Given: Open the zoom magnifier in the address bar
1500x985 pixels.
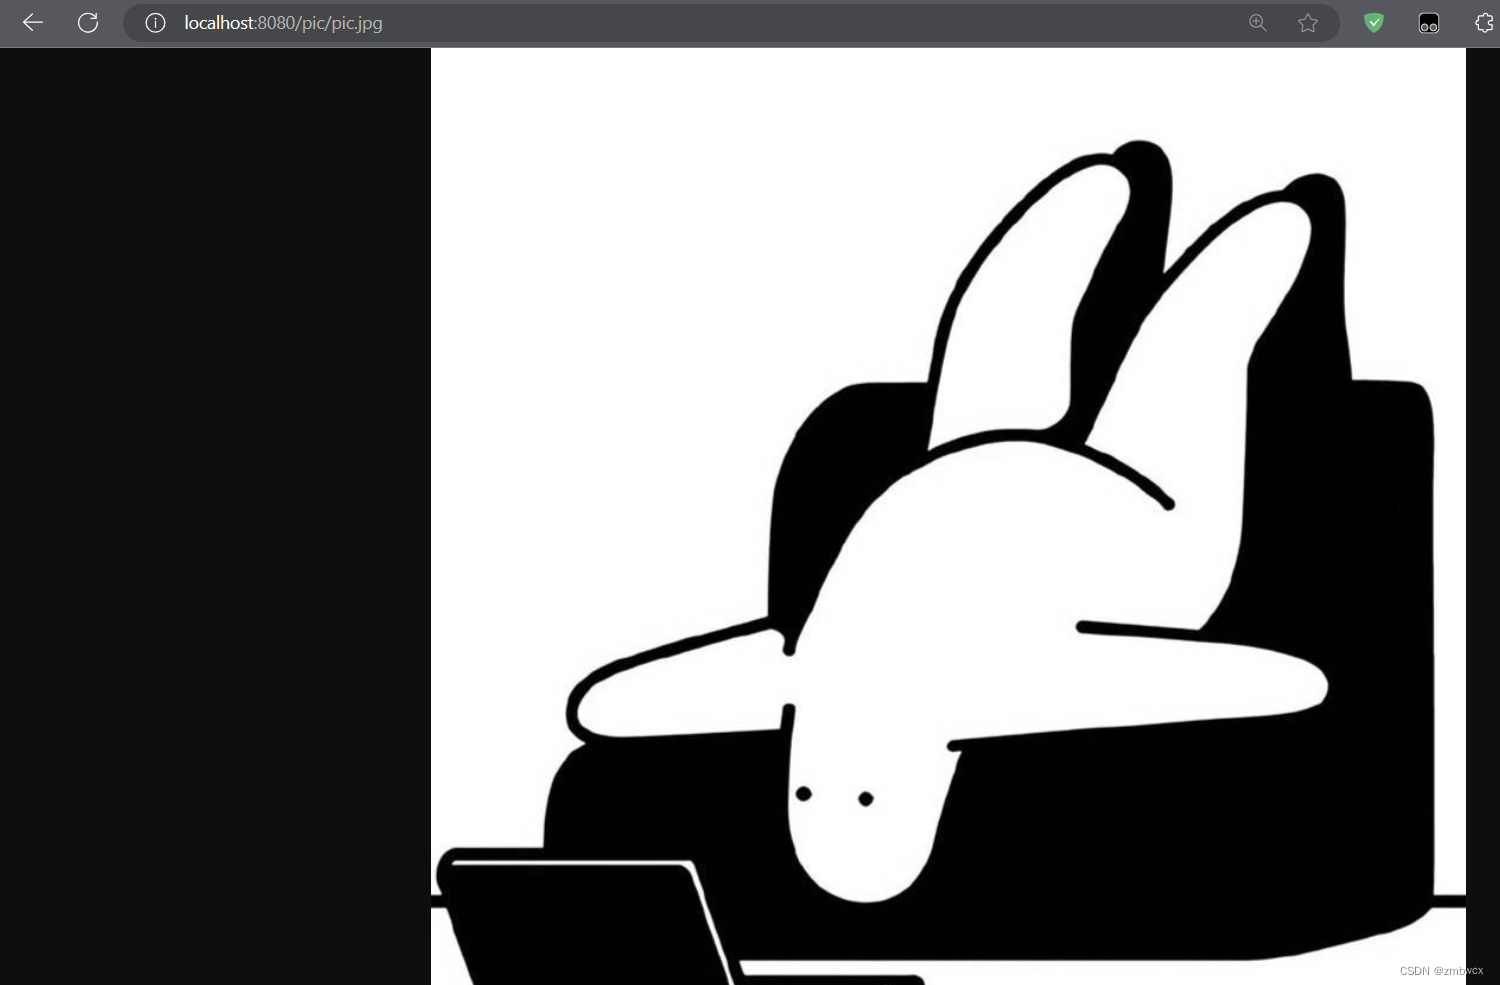Looking at the screenshot, I should point(1258,22).
